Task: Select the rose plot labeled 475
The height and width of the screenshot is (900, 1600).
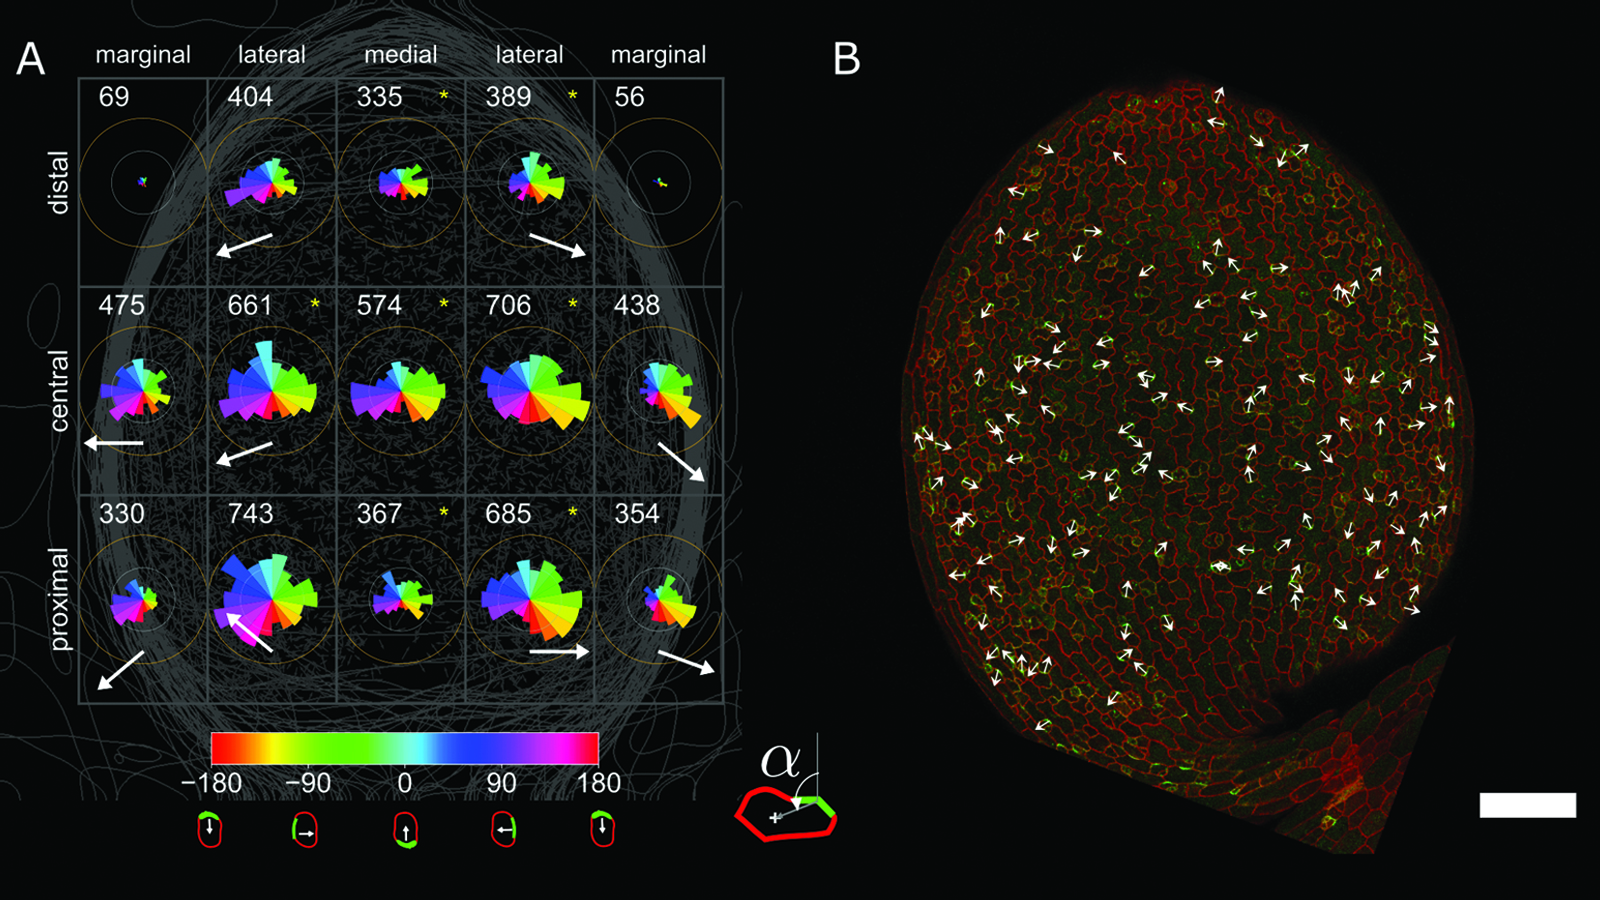Action: (x=140, y=391)
